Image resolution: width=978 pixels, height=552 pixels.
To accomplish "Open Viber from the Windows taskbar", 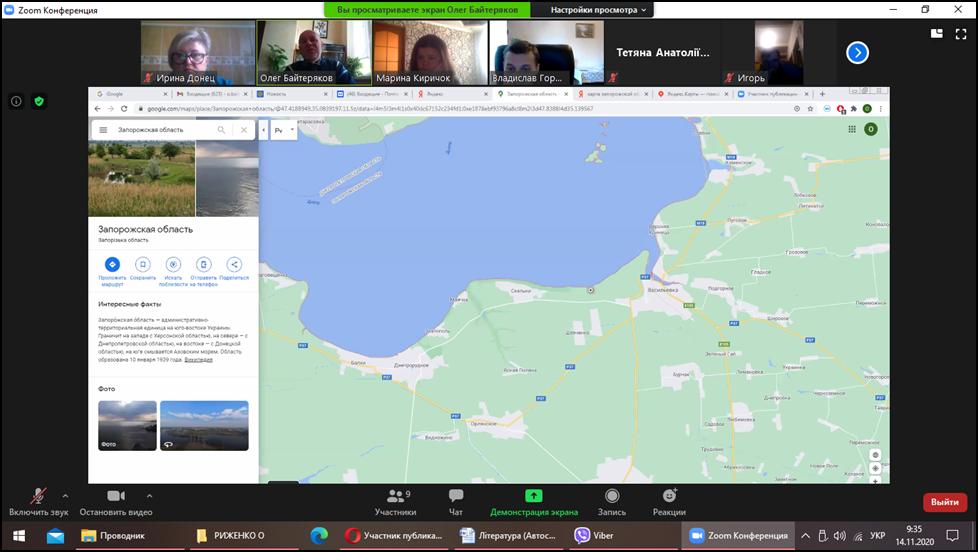I will click(x=596, y=536).
